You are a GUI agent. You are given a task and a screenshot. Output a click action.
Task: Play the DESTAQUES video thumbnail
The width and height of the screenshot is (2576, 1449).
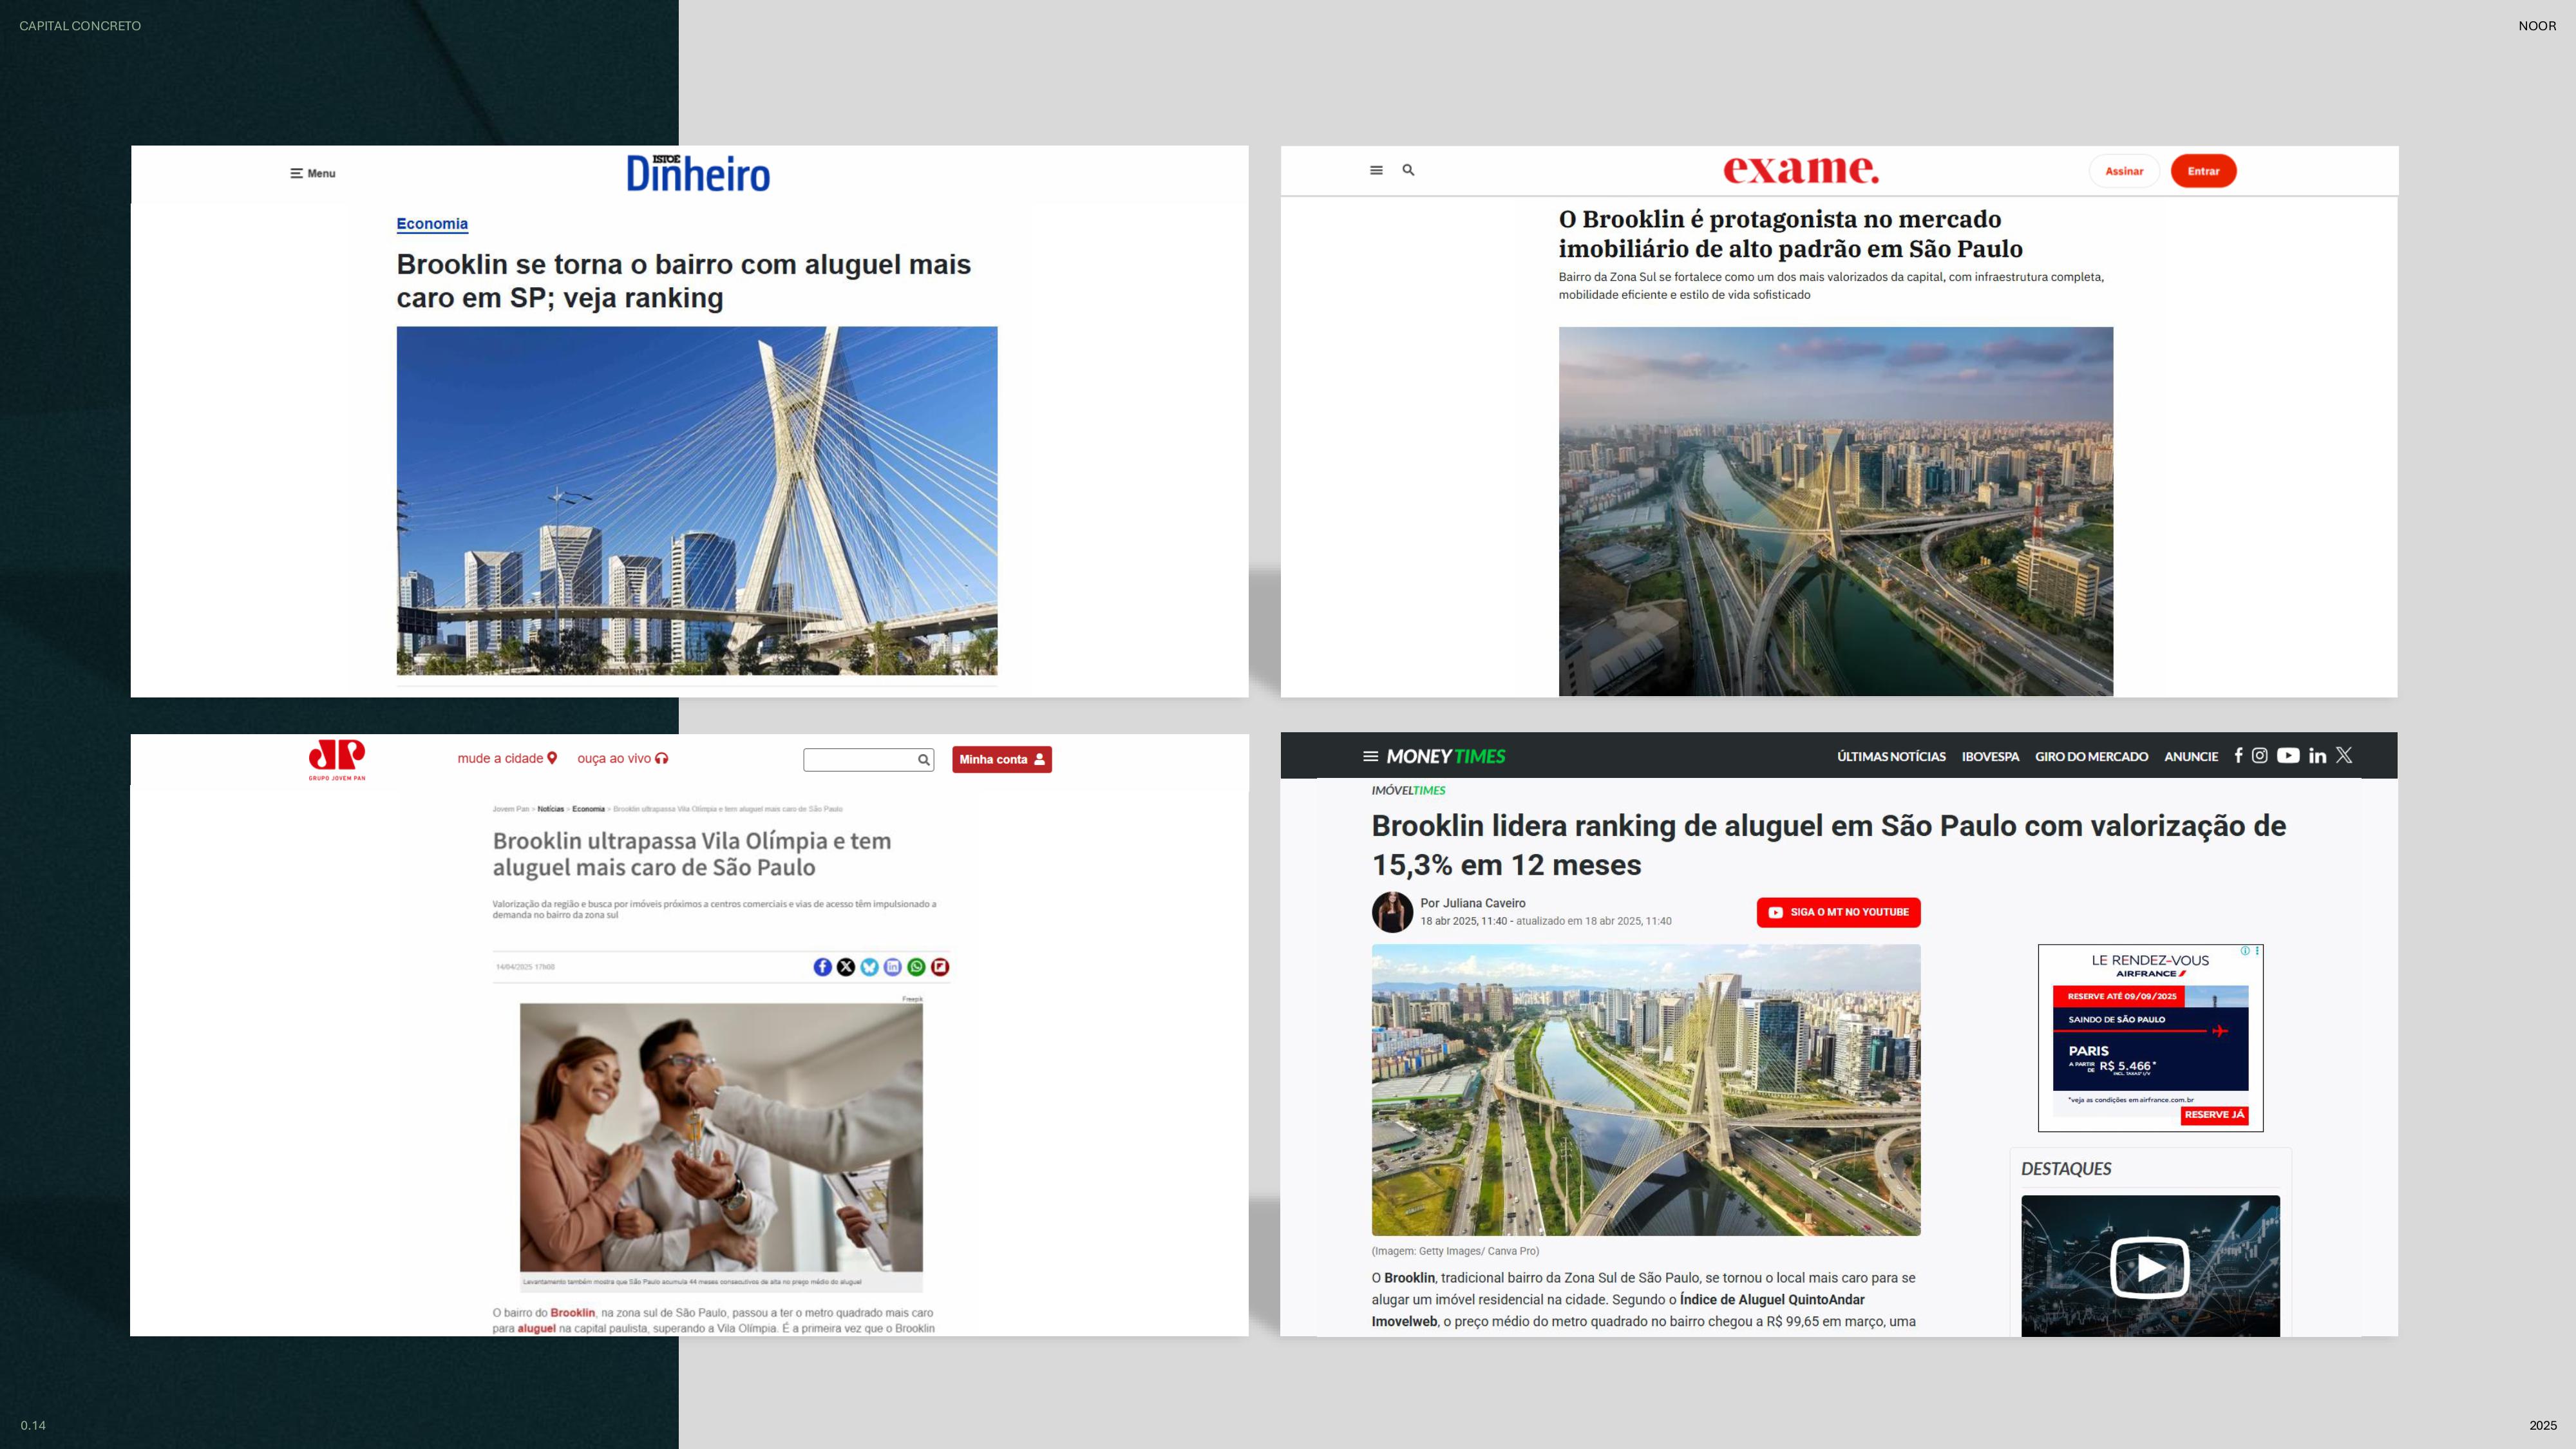pyautogui.click(x=2149, y=1267)
